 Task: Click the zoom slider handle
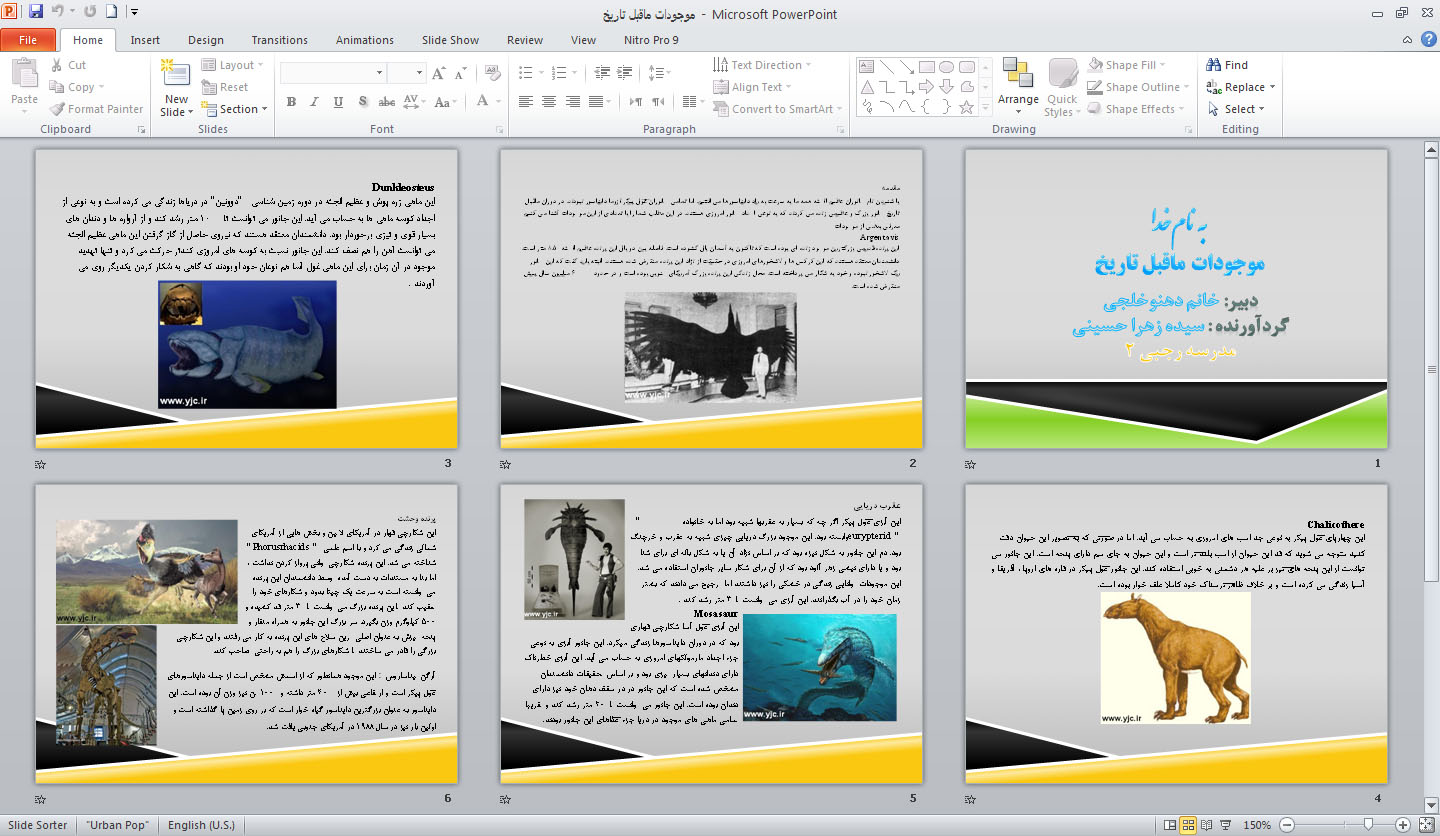click(1368, 825)
